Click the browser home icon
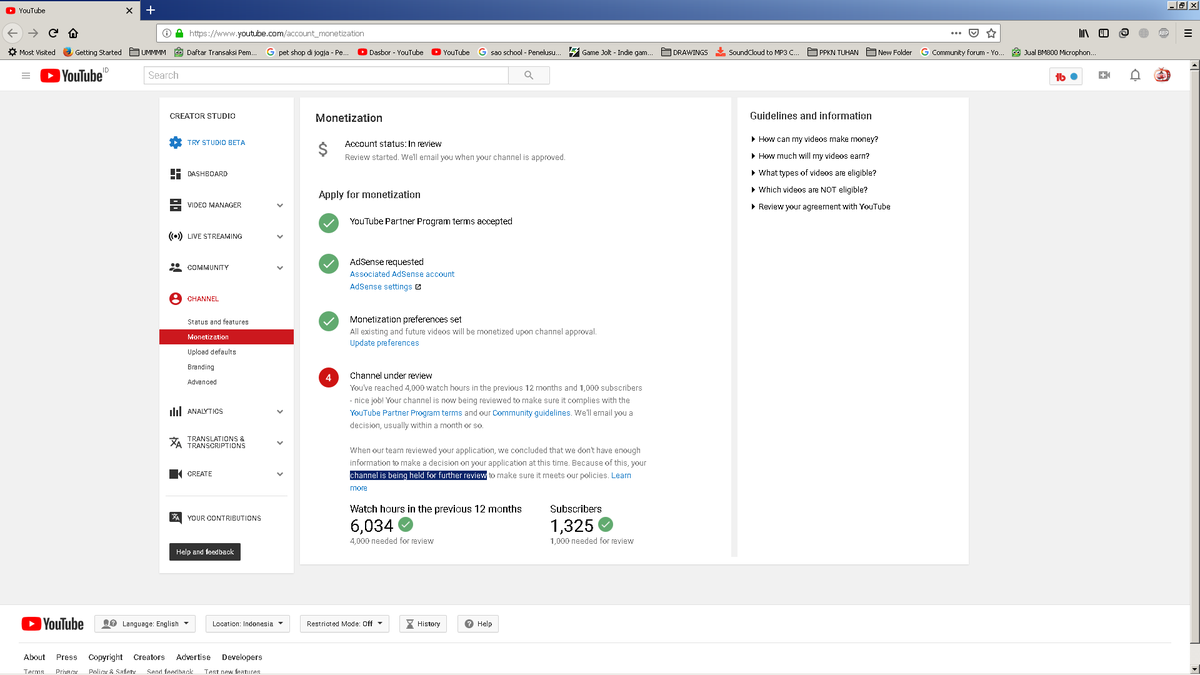 tap(73, 32)
